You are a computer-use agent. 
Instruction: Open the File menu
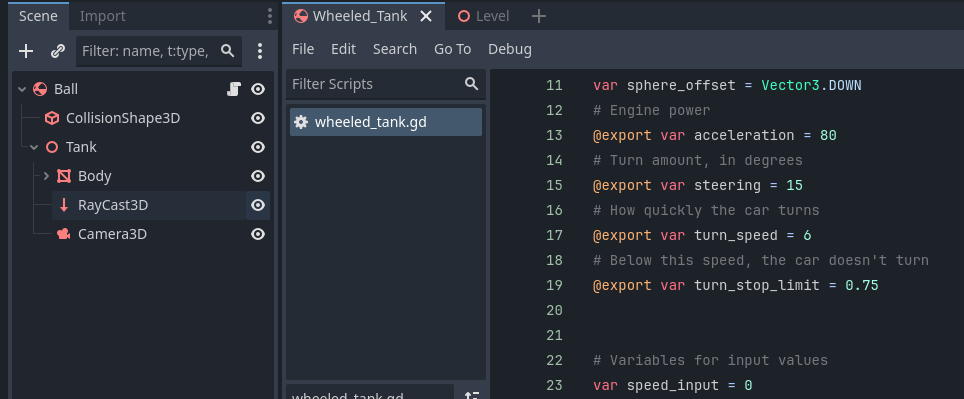(303, 49)
